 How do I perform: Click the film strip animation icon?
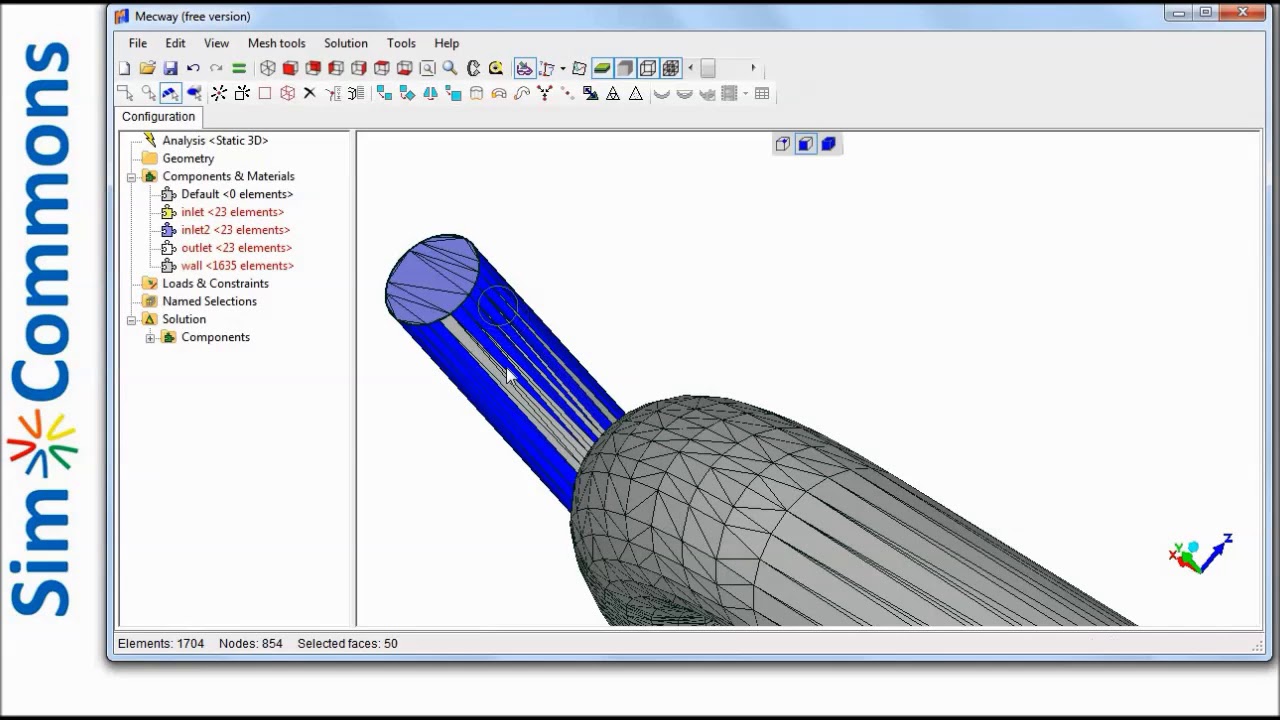coord(729,93)
